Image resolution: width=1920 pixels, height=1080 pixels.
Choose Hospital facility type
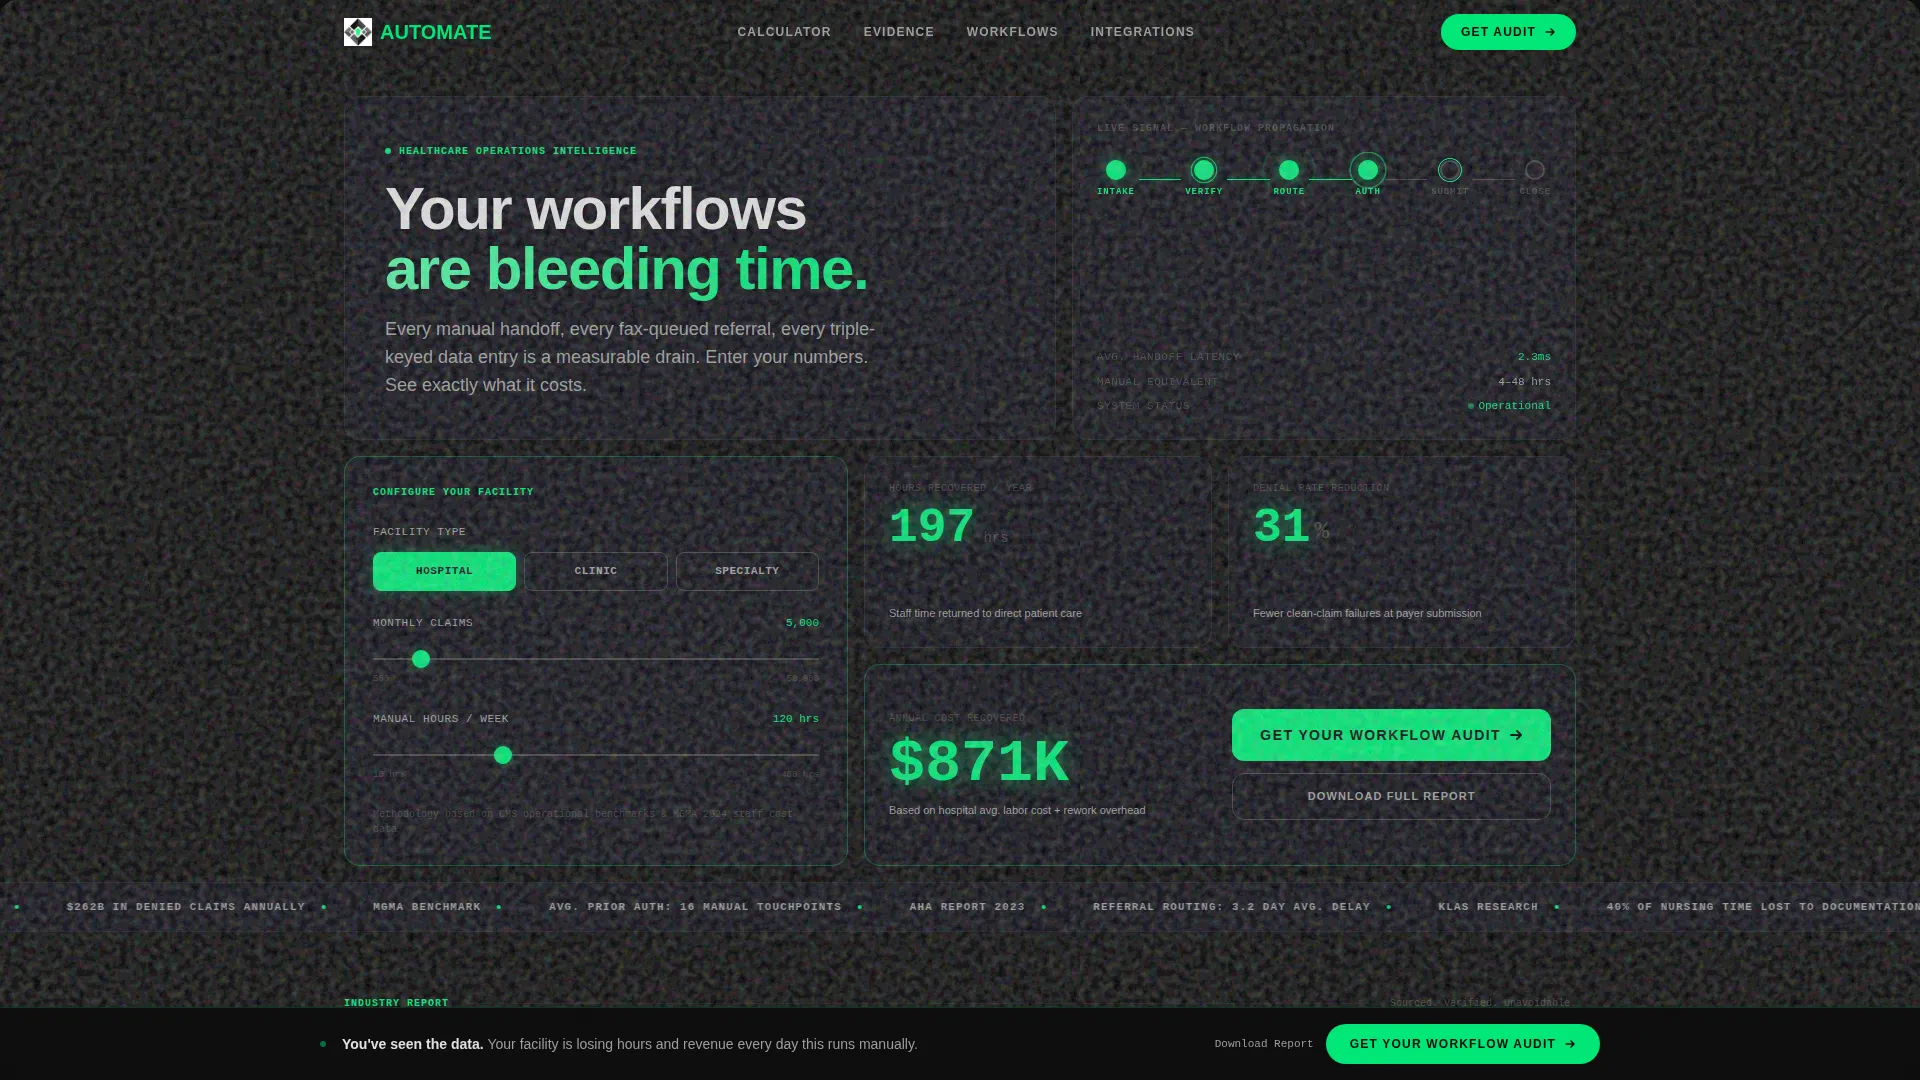[x=444, y=571]
